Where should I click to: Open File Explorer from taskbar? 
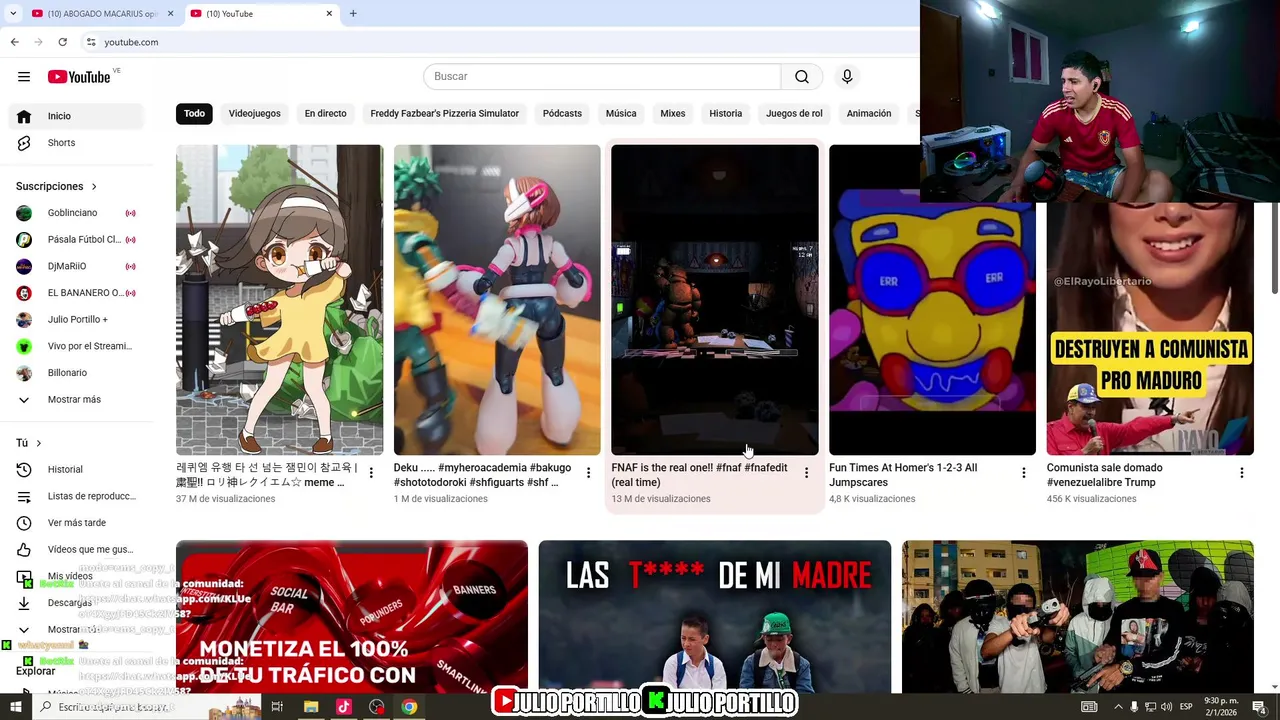[x=311, y=707]
